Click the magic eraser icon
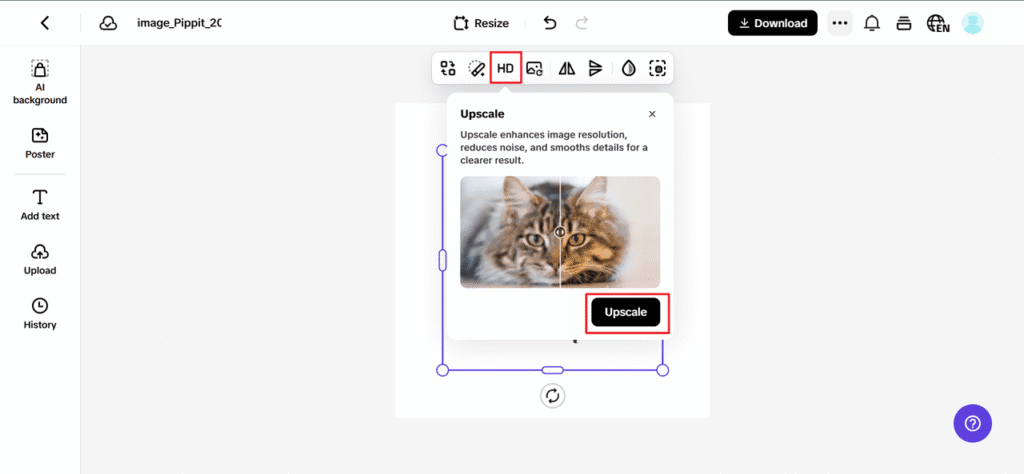 pyautogui.click(x=477, y=68)
